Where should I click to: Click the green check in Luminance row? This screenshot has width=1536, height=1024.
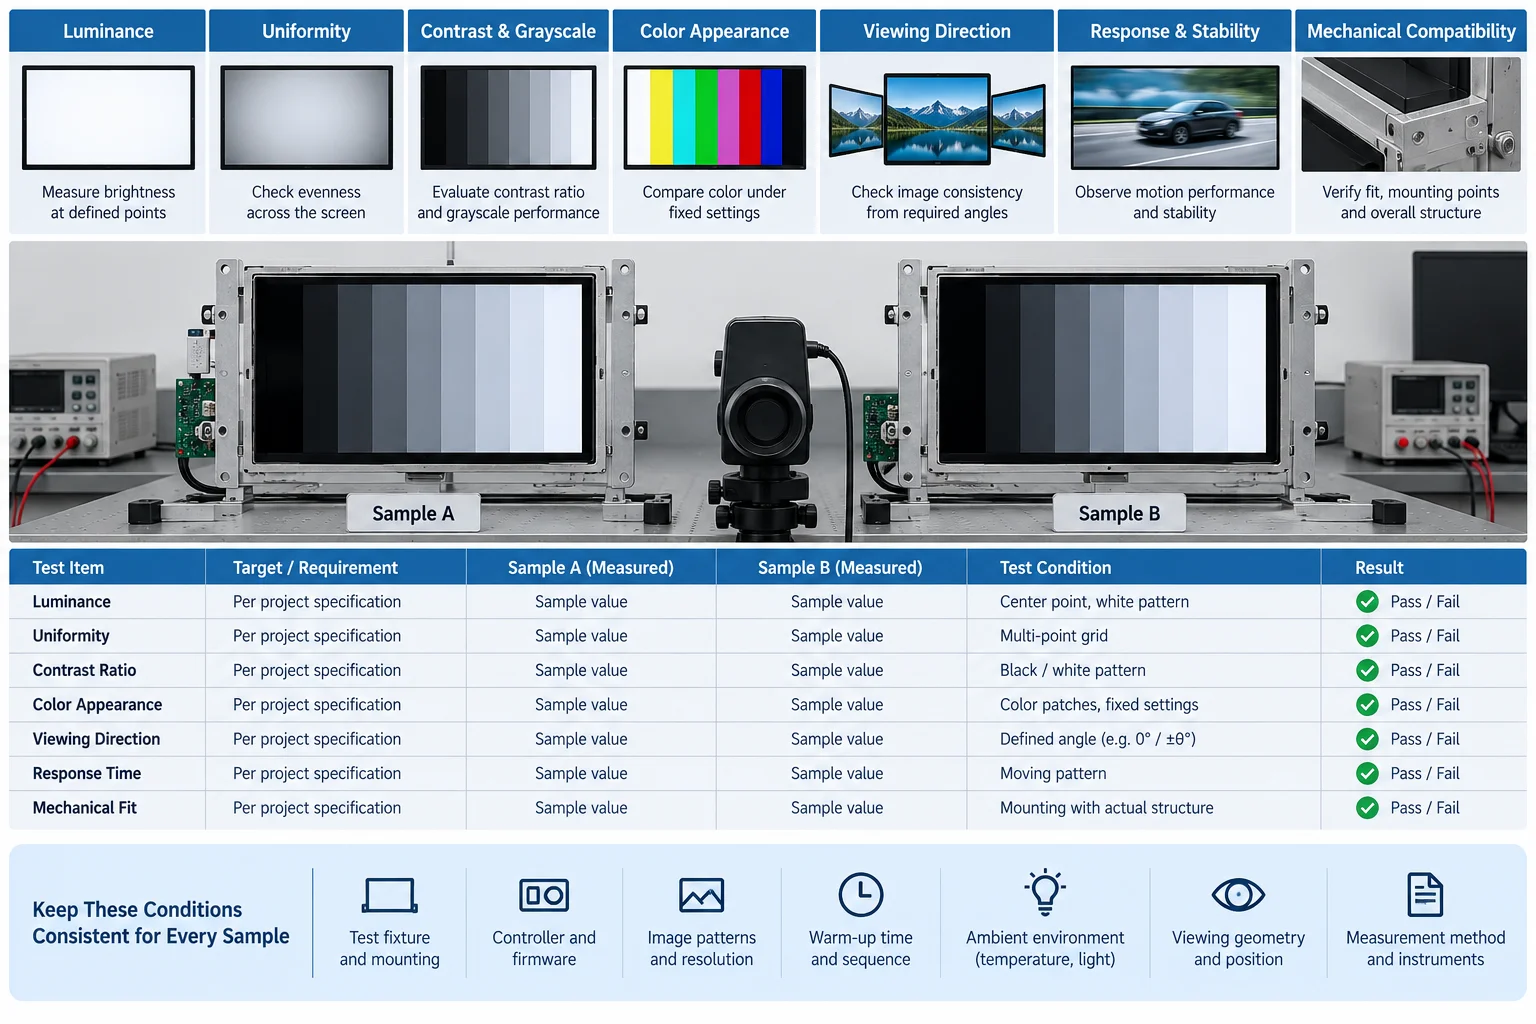click(x=1367, y=602)
